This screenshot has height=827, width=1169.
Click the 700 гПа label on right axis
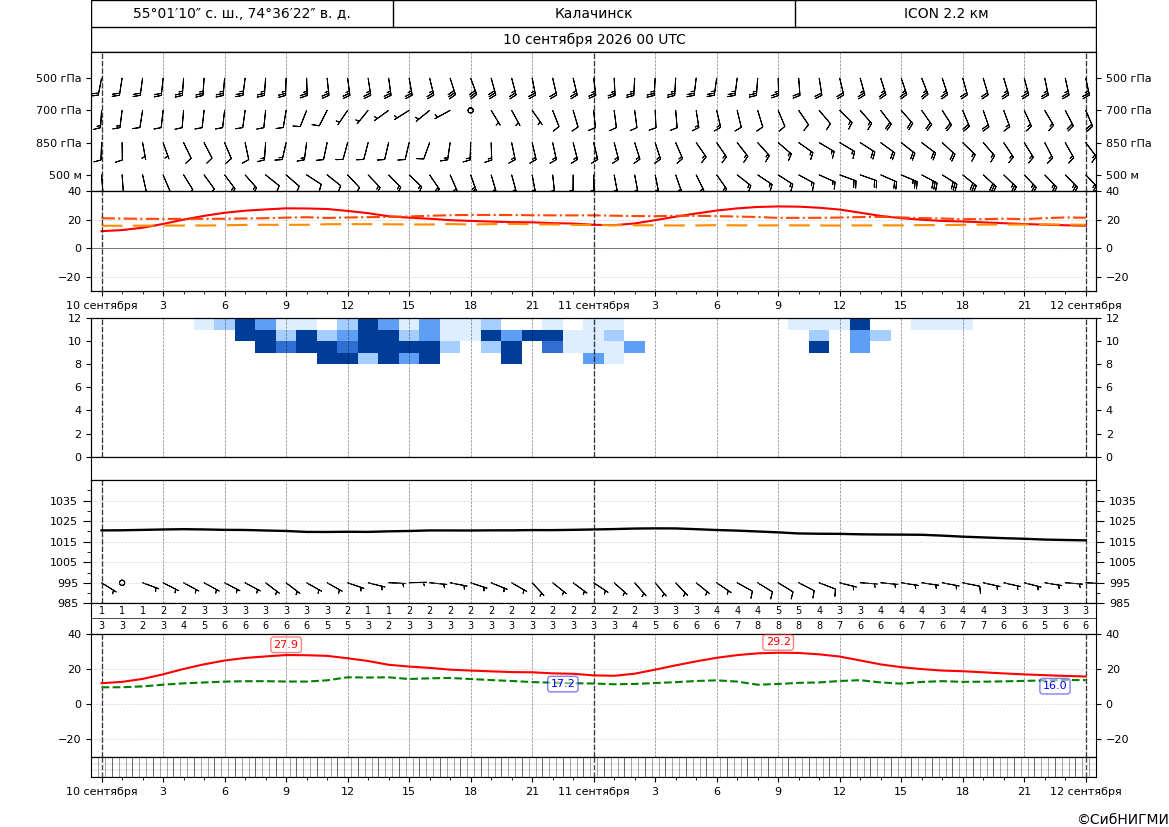(1128, 110)
